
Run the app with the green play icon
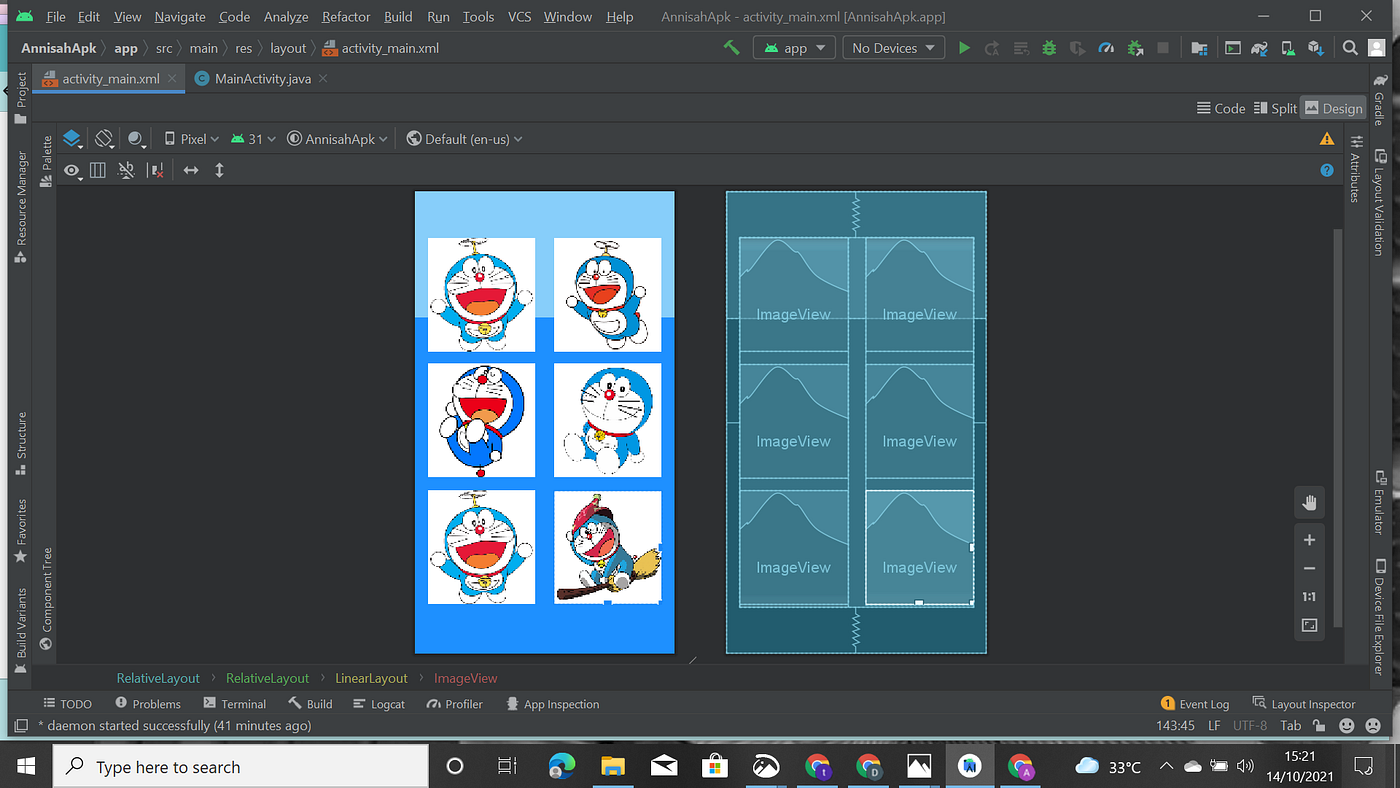point(964,47)
